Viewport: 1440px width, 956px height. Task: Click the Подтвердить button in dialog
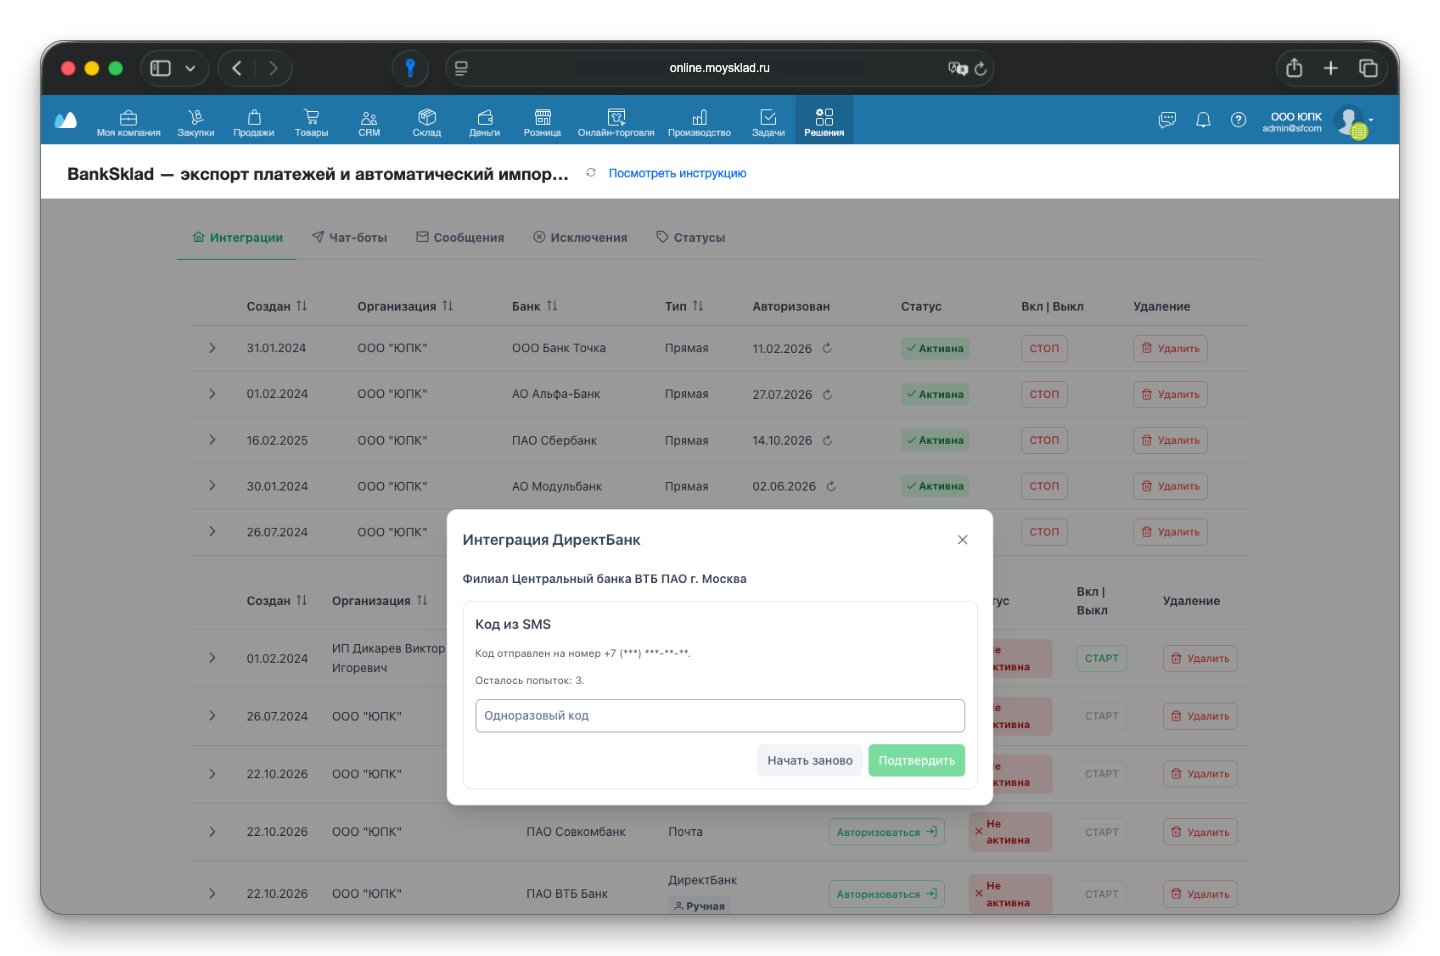point(917,761)
